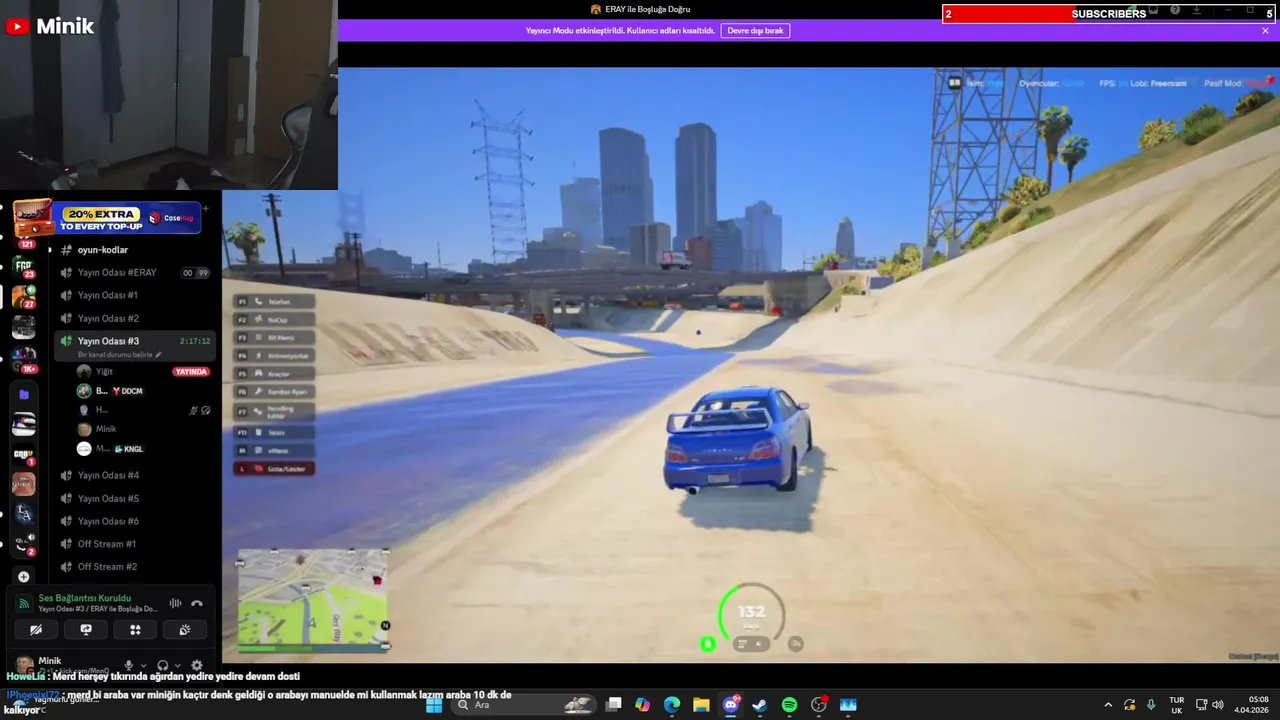Open voice participant with the DDCM tag
Image resolution: width=1280 pixels, height=720 pixels.
click(x=142, y=391)
